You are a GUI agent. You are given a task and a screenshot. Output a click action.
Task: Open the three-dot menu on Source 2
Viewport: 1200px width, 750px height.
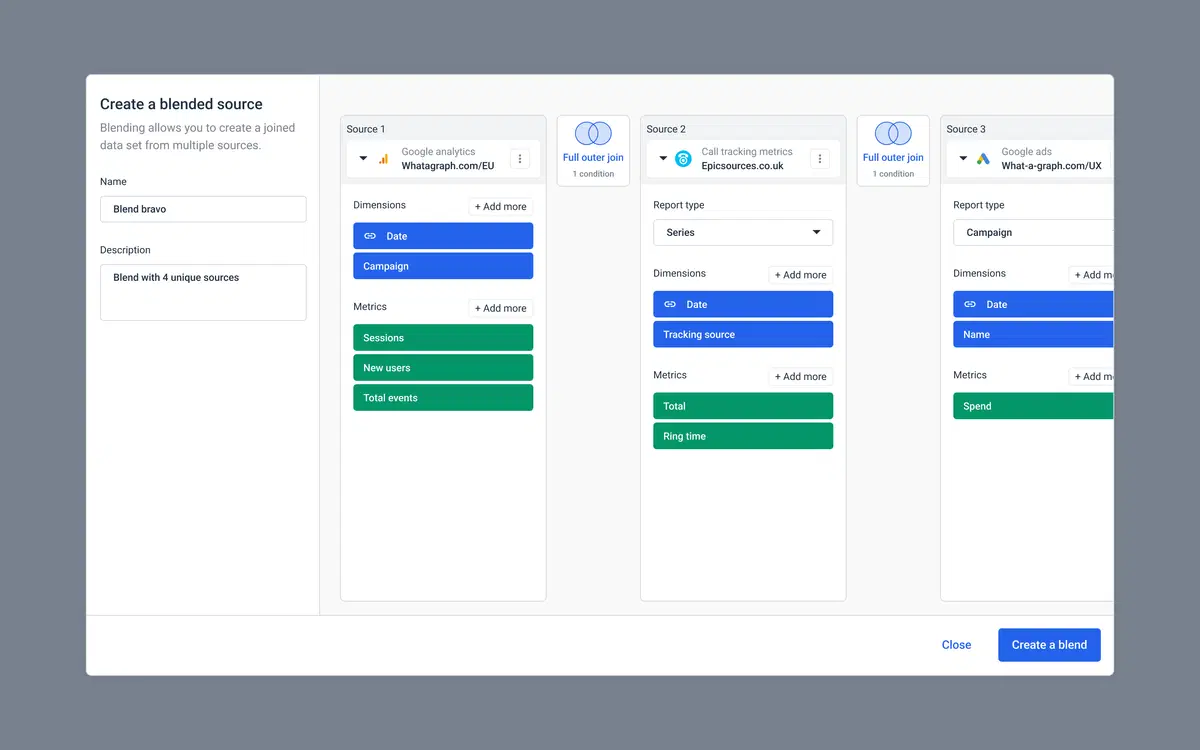[818, 158]
